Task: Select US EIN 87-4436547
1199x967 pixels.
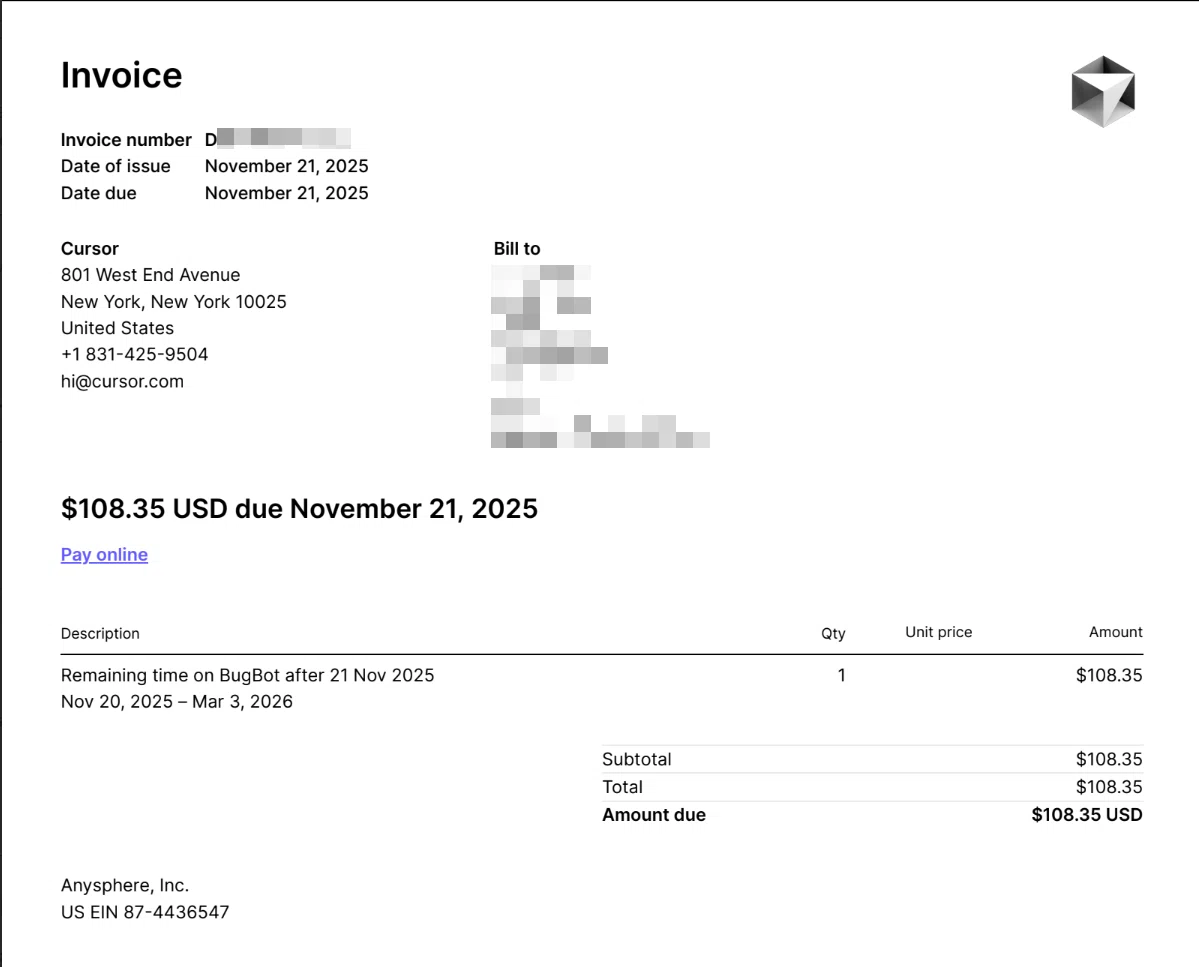Action: (145, 913)
